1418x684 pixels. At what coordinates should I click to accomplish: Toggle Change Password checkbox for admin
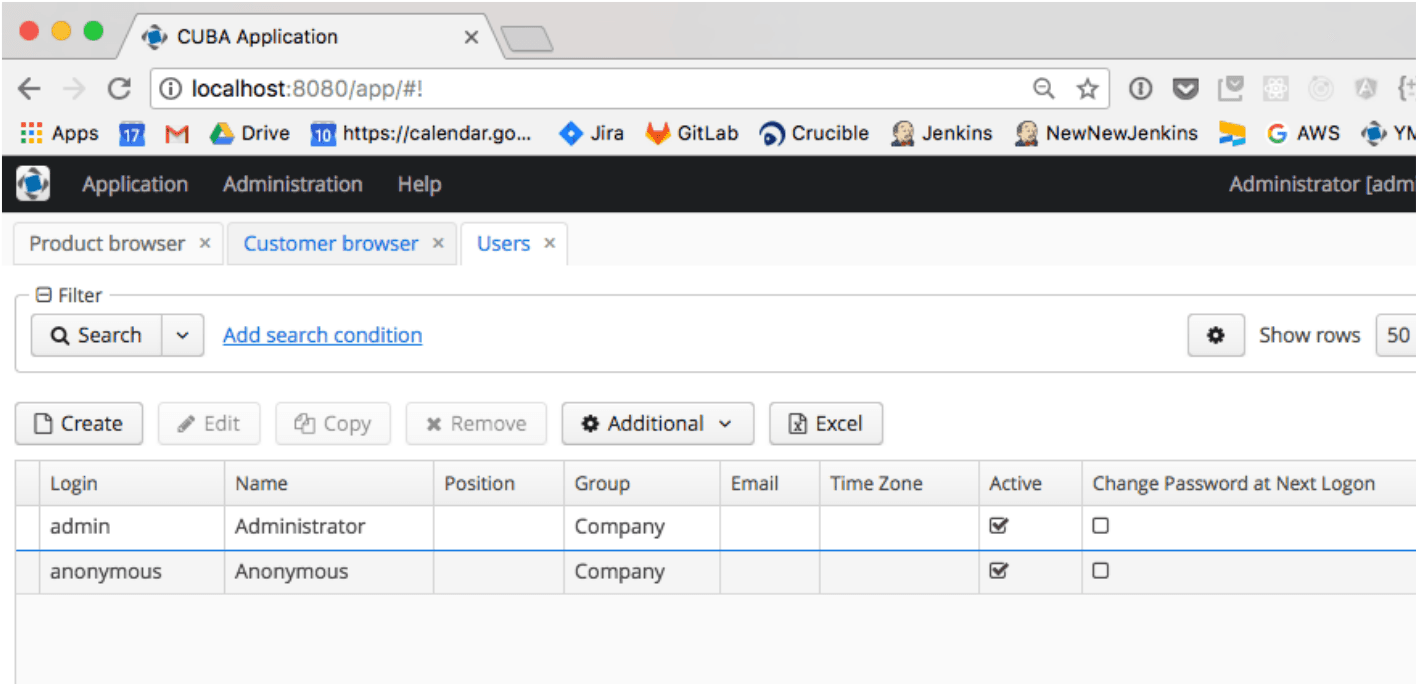tap(1101, 526)
